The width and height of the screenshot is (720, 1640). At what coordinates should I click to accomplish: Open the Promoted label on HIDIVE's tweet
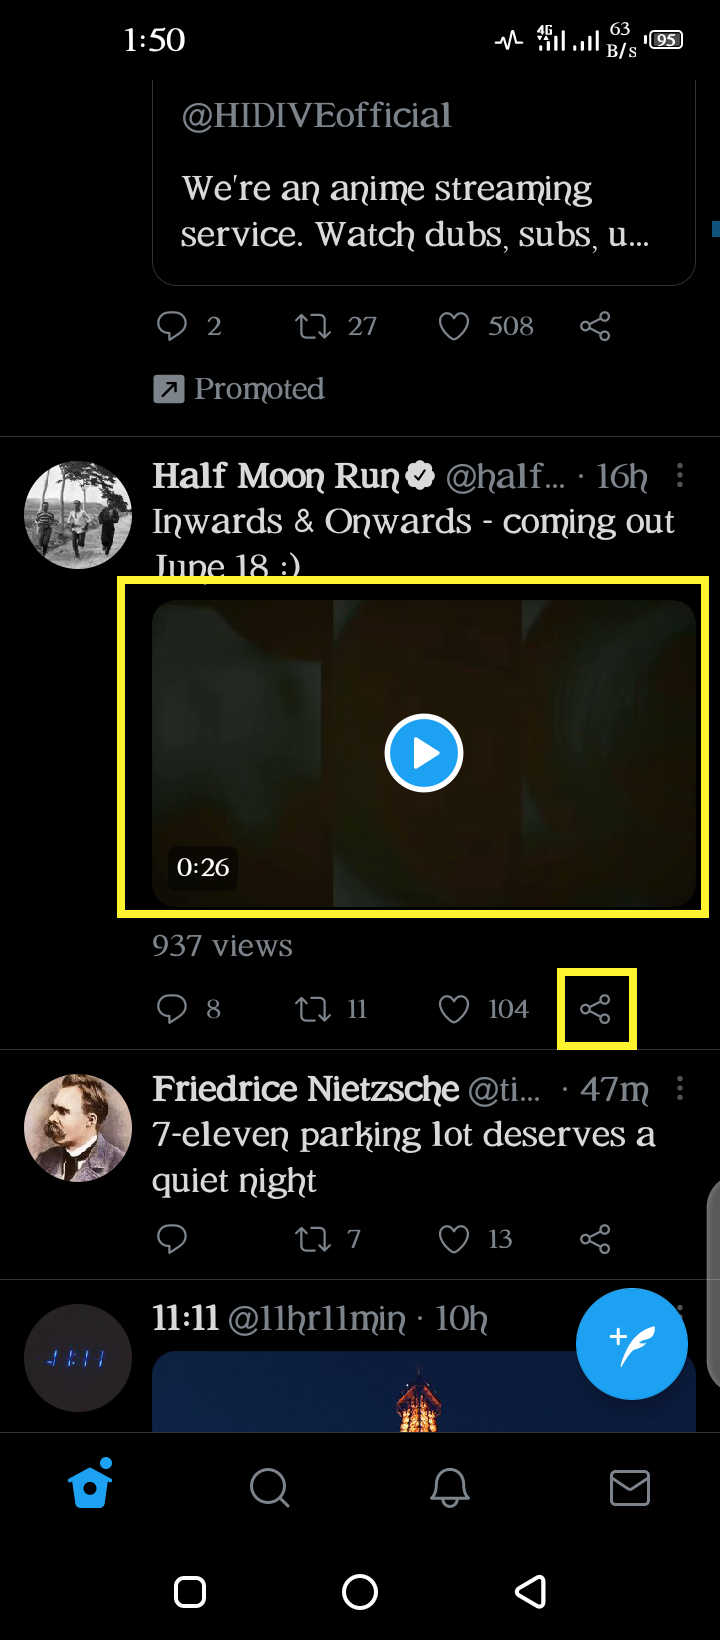tap(238, 388)
